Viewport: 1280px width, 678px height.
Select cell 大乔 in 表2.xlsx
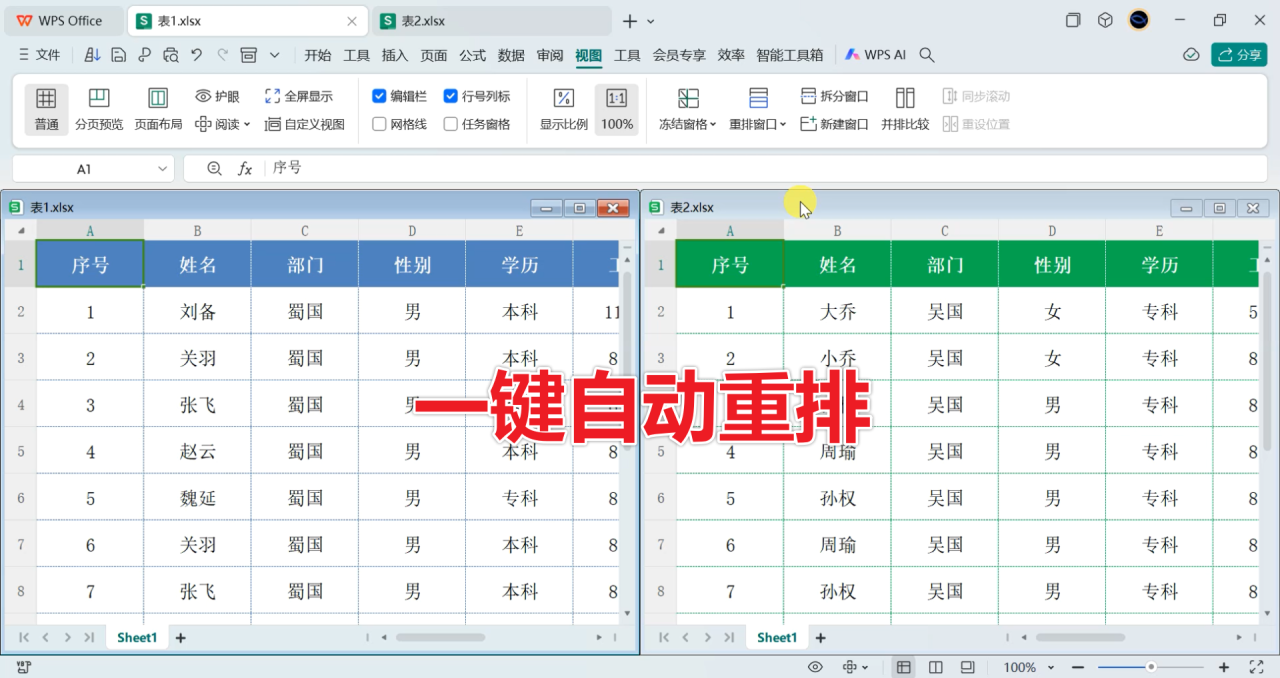tap(837, 312)
